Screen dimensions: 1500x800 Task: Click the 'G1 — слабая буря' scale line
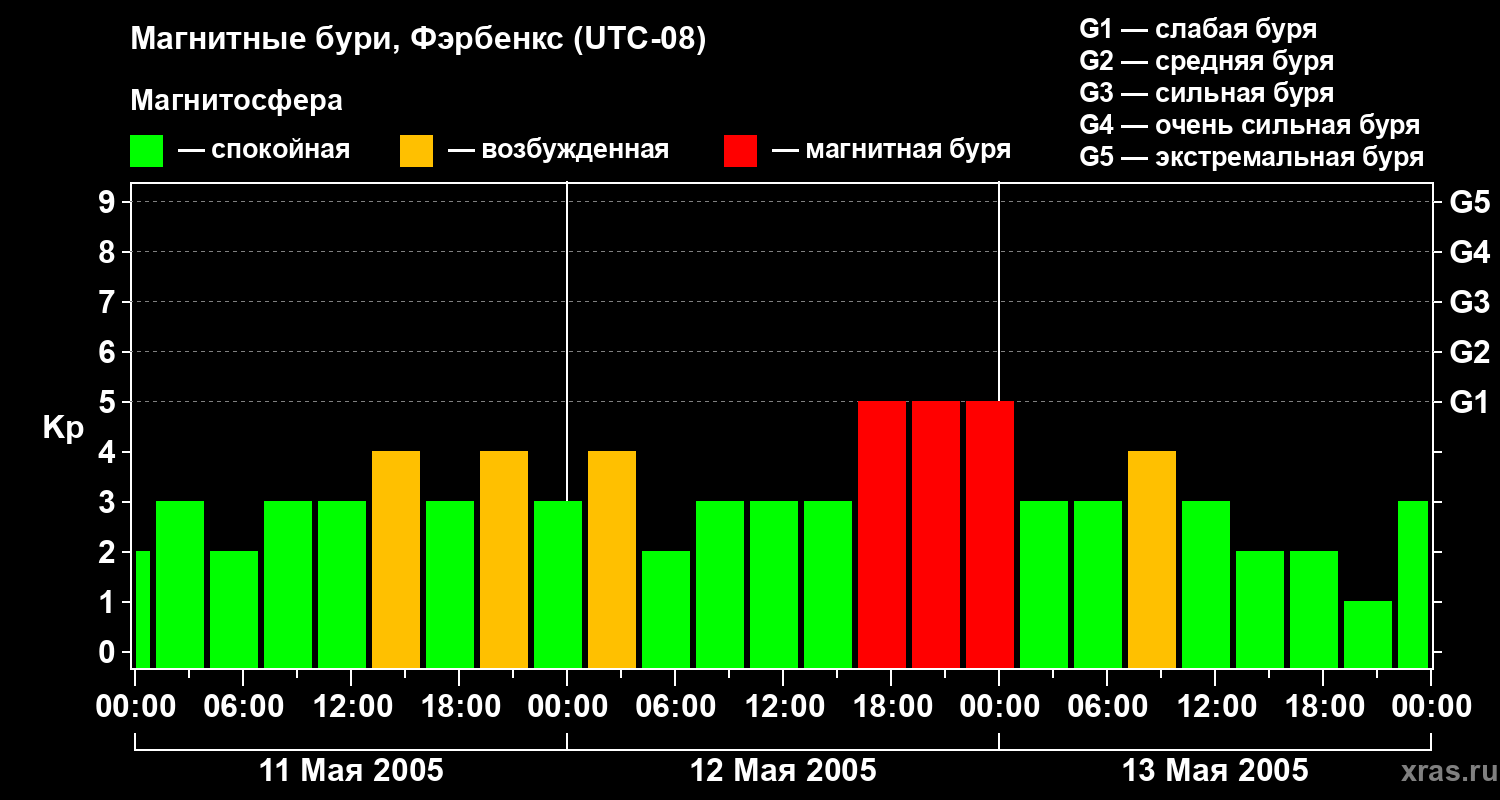pos(1198,29)
